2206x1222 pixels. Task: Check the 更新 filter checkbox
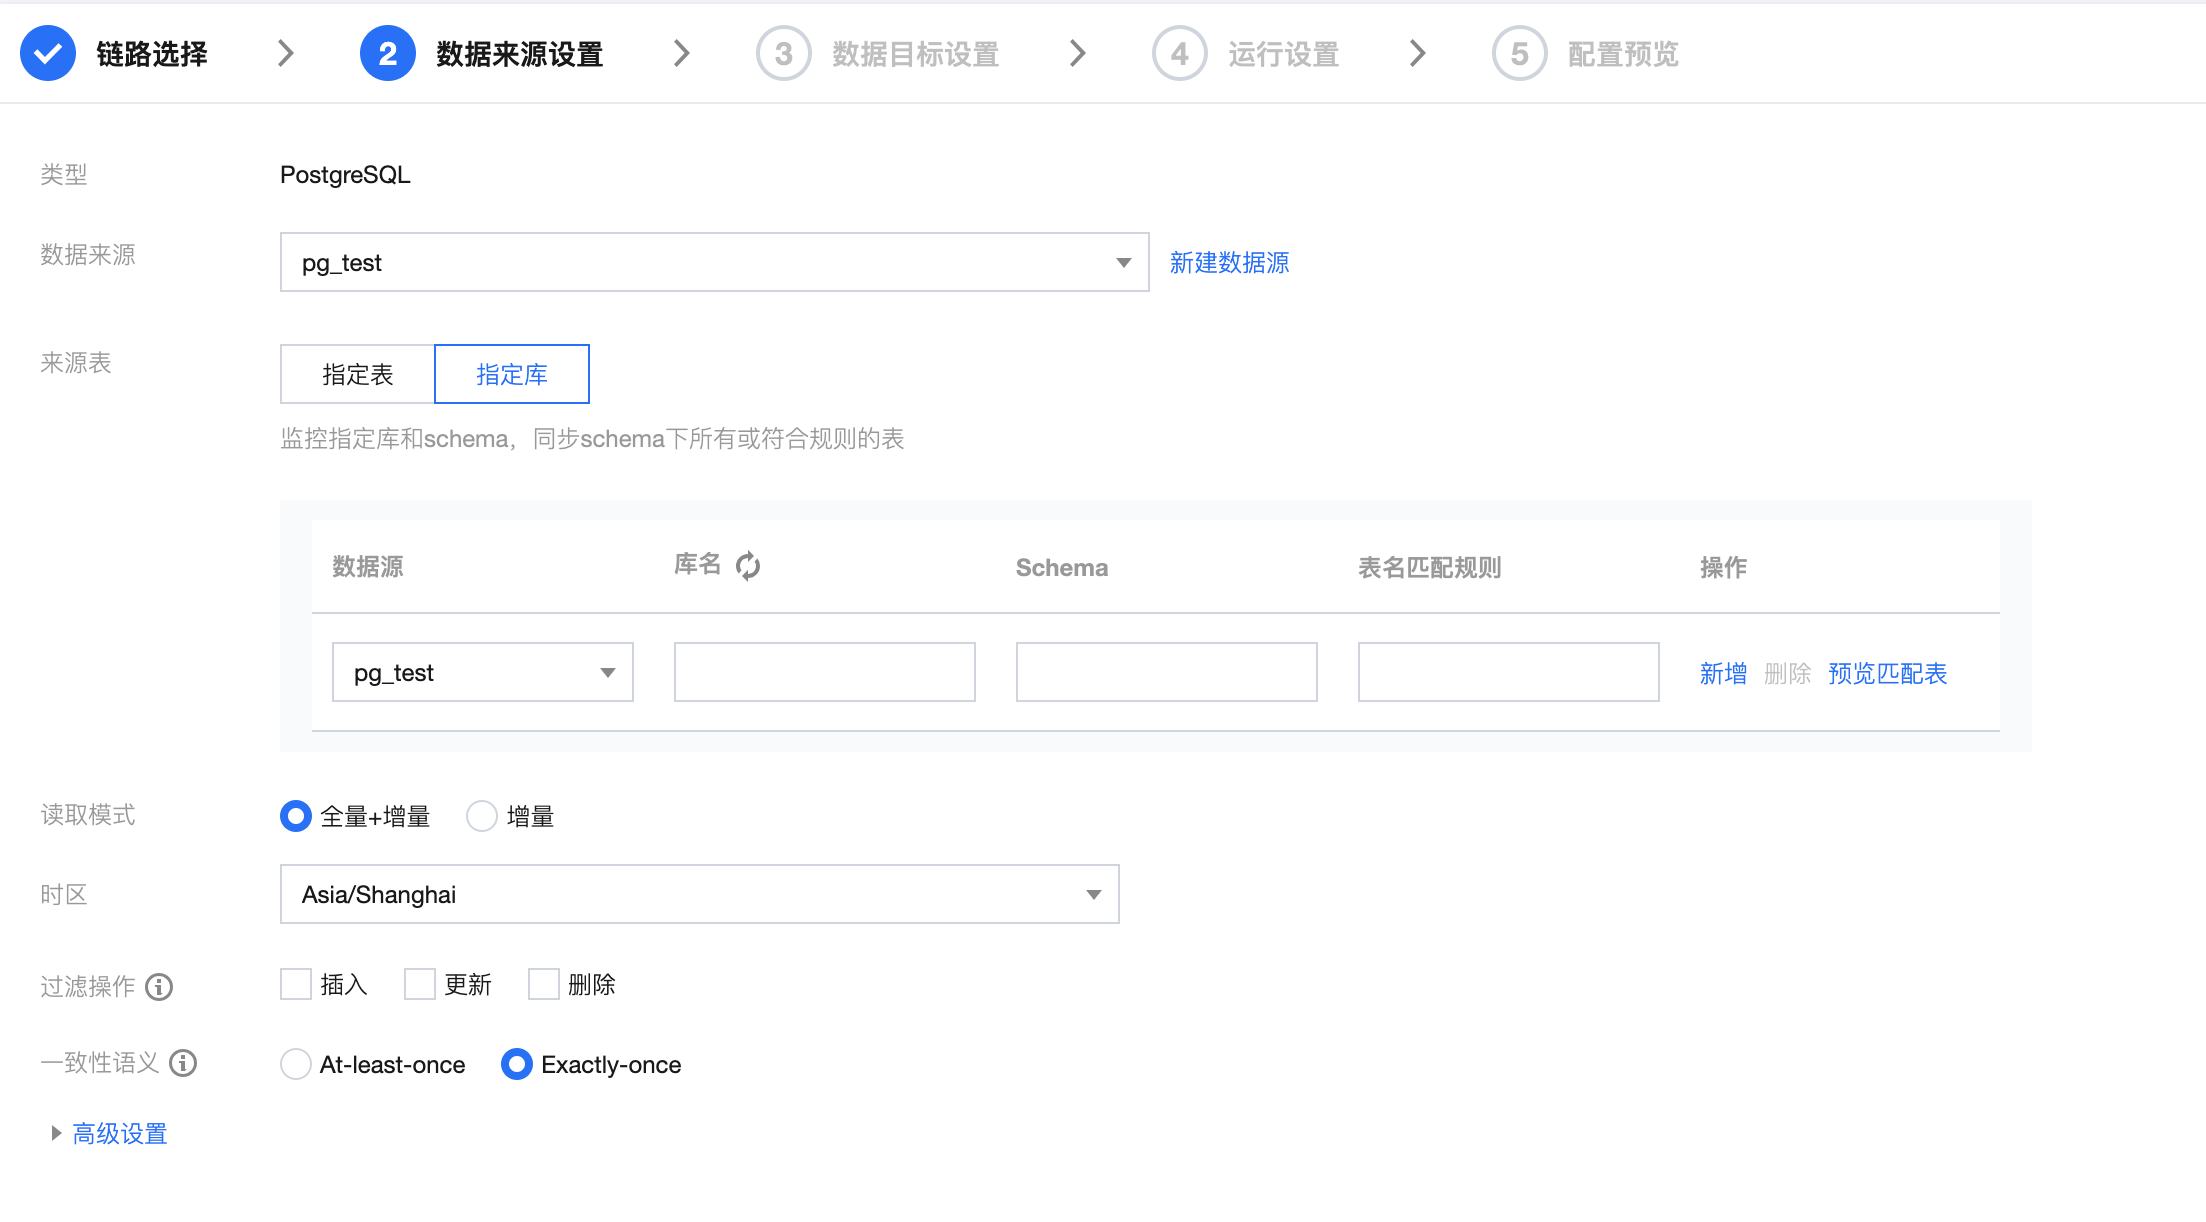pyautogui.click(x=420, y=984)
